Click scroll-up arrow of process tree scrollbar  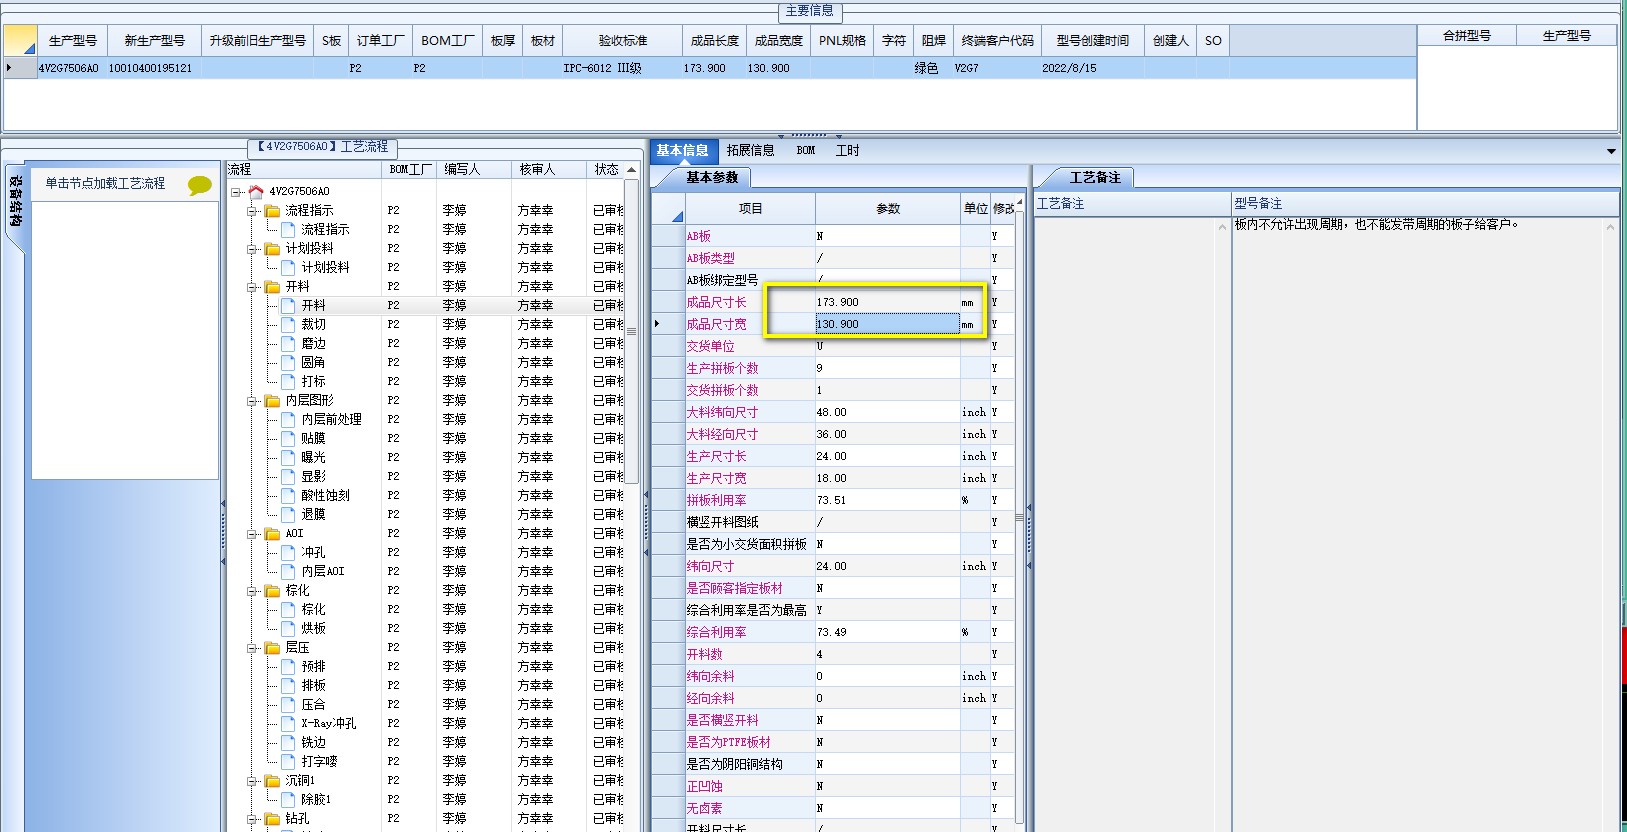pos(631,170)
